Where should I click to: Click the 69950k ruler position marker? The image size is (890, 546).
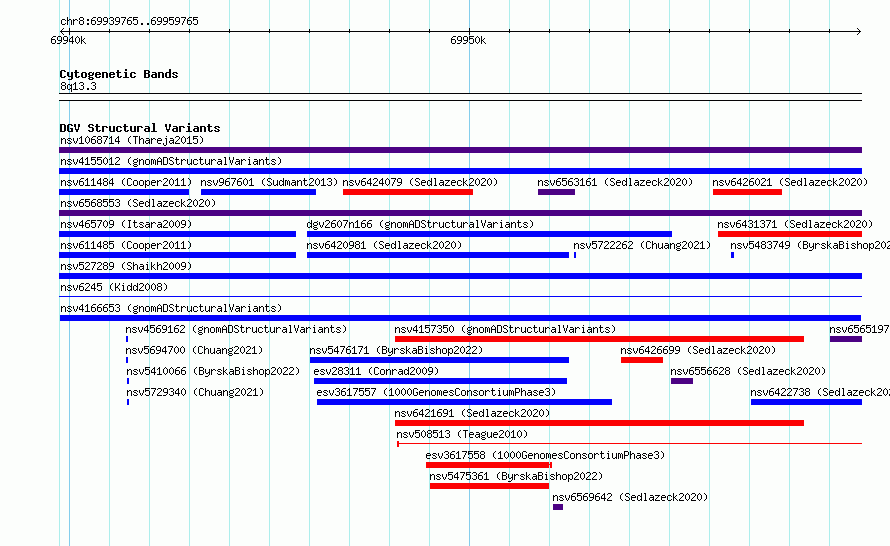pyautogui.click(x=468, y=40)
